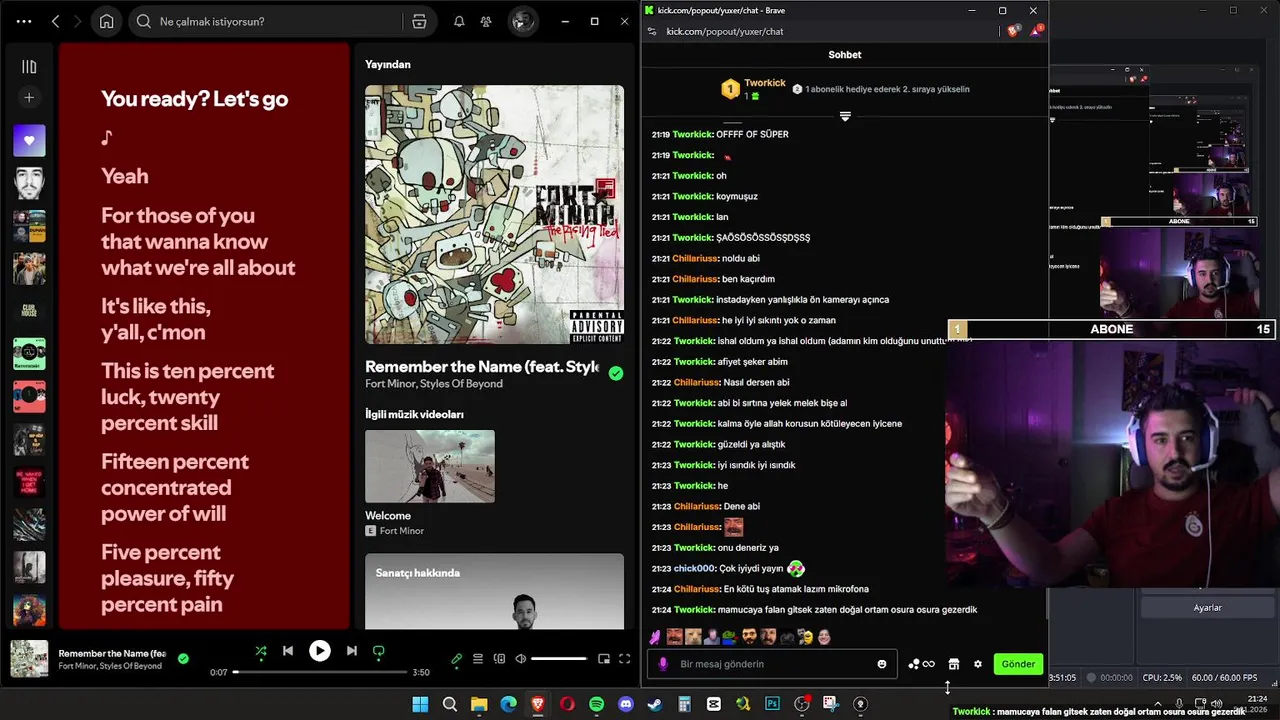The width and height of the screenshot is (1280, 720).
Task: Go forward in Spotify navigation
Action: [77, 21]
